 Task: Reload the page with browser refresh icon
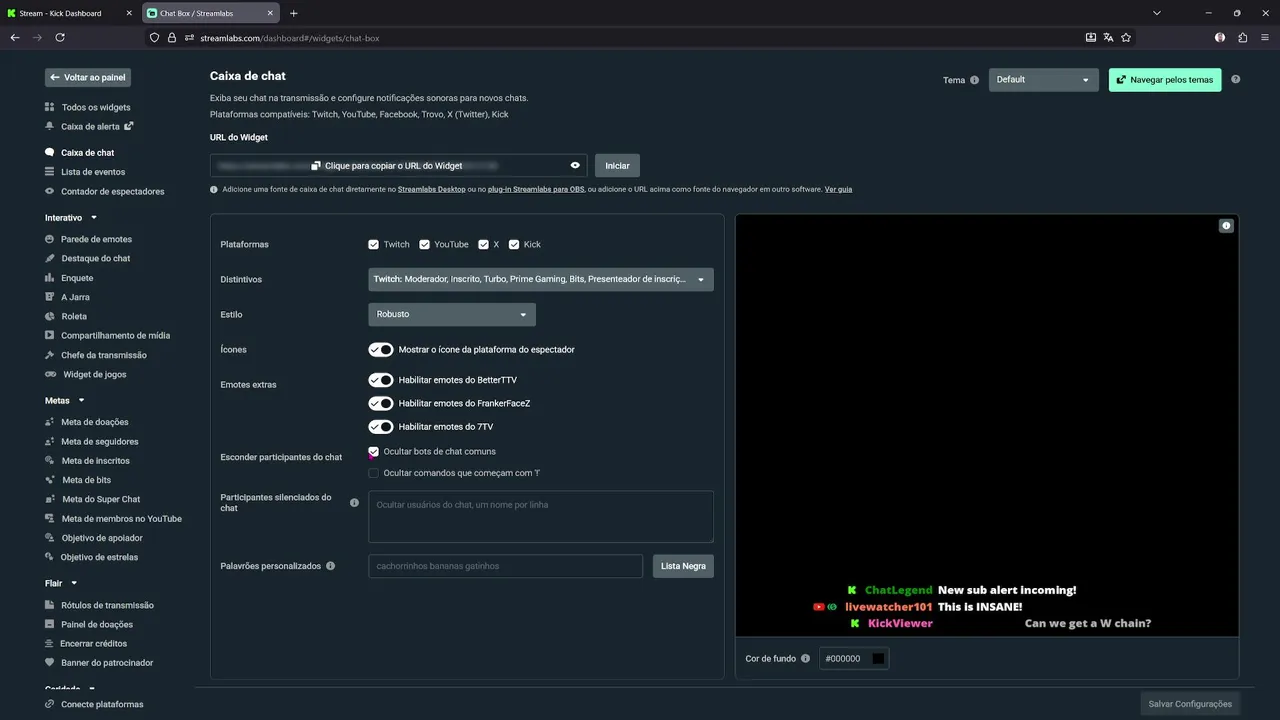pos(60,37)
